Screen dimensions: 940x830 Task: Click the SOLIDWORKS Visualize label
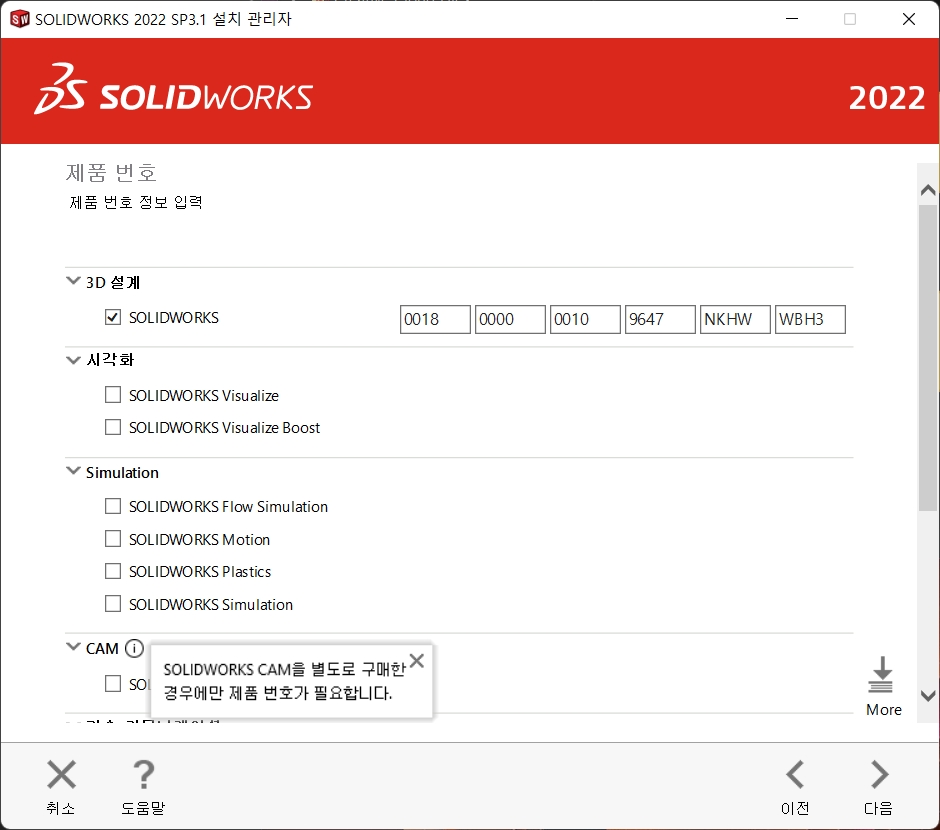(x=204, y=396)
